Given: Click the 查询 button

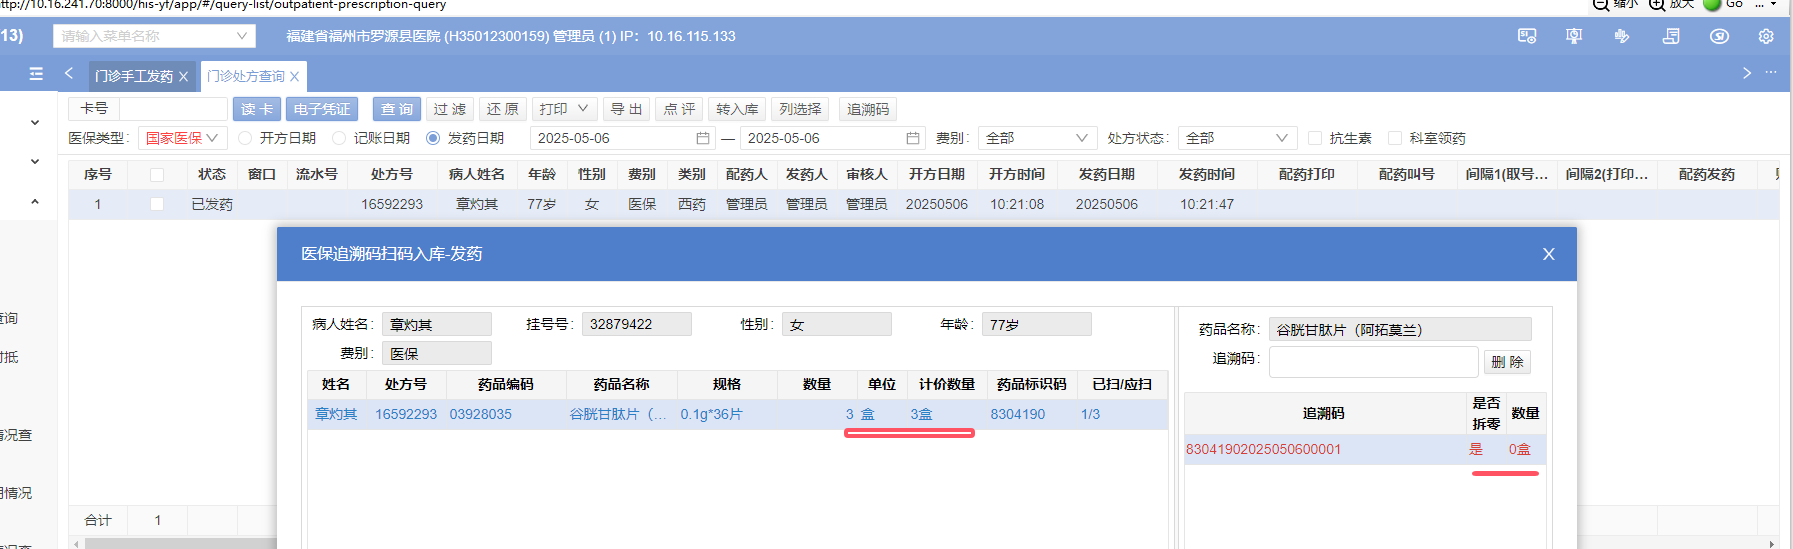Looking at the screenshot, I should click(x=397, y=109).
